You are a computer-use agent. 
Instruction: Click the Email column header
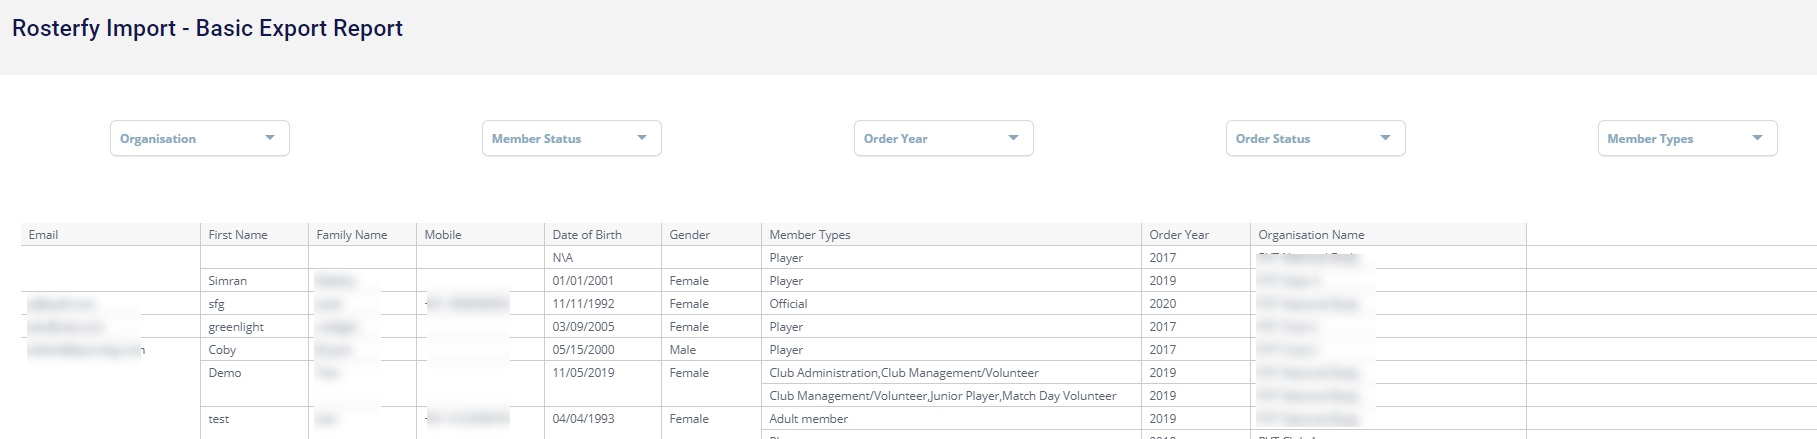pyautogui.click(x=44, y=235)
